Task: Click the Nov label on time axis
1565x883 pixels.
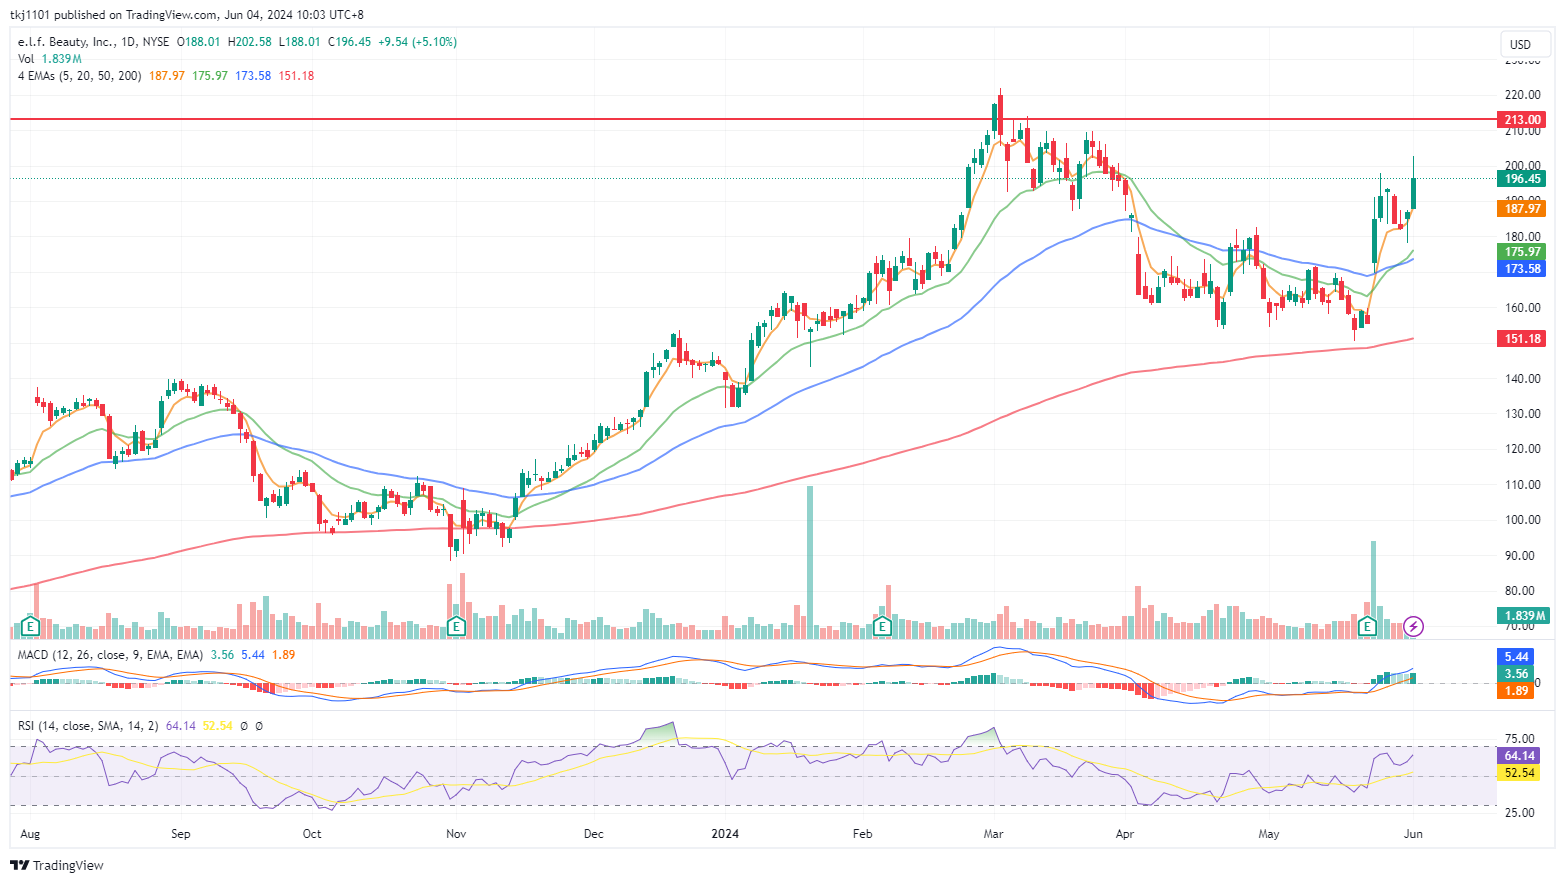Action: (x=456, y=834)
